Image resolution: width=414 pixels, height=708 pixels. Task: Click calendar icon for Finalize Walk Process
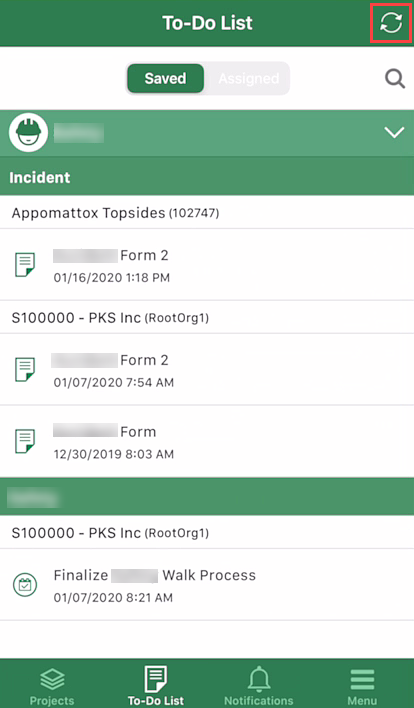[x=25, y=585]
